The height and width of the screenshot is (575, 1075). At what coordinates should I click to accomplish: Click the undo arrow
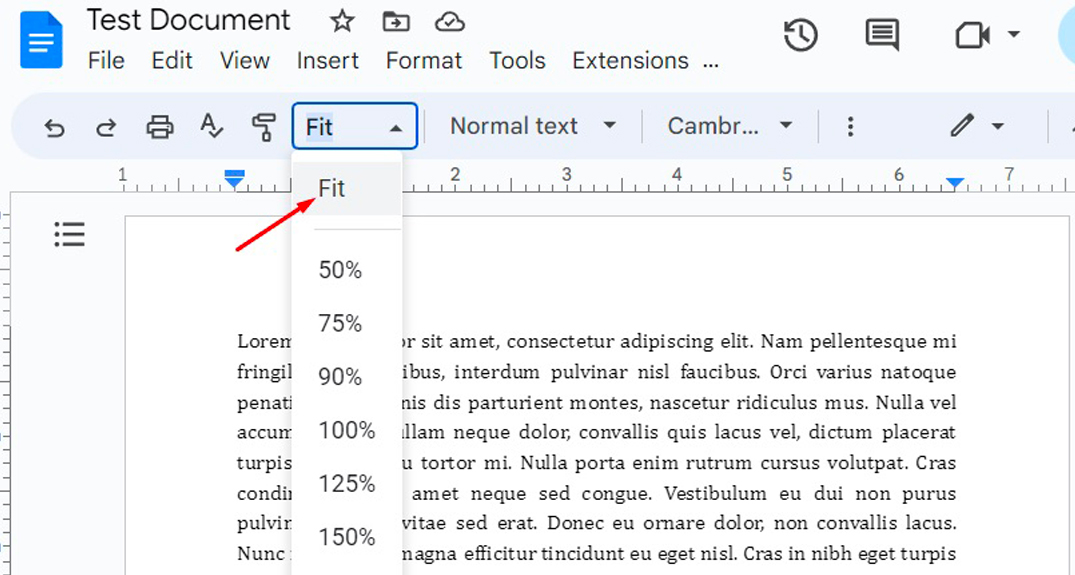pos(54,127)
